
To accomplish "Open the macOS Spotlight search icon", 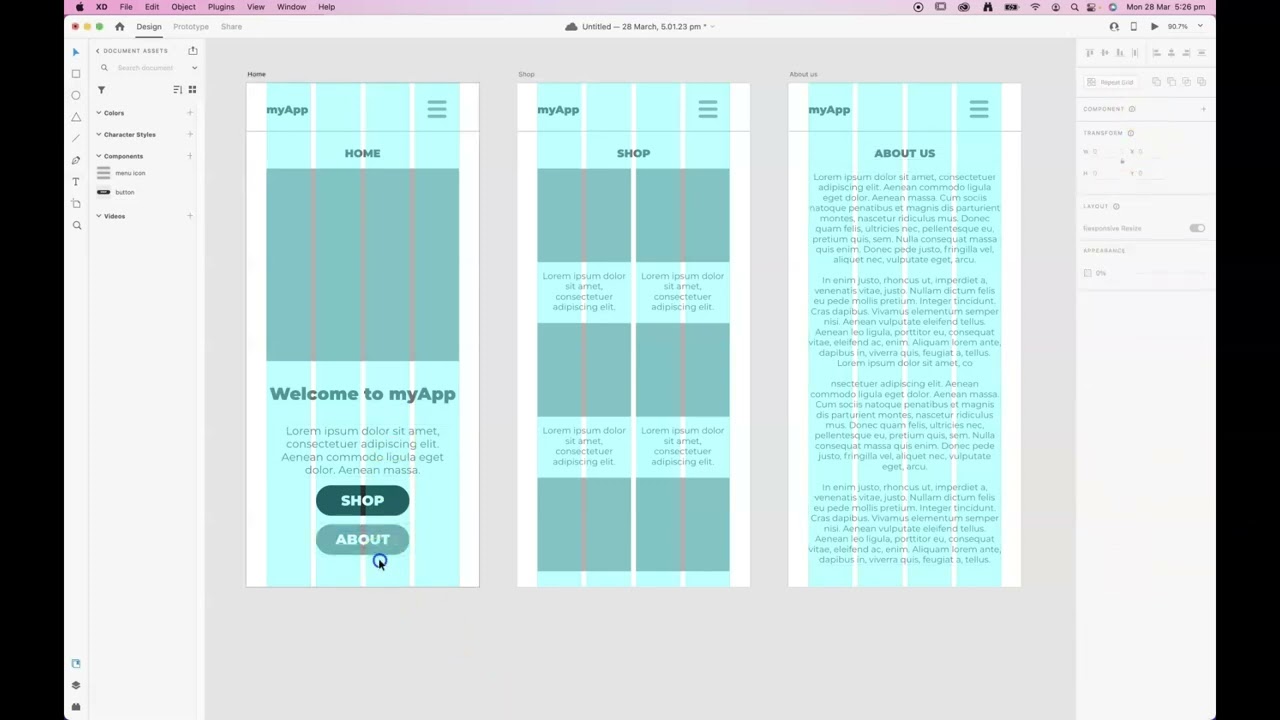I will (1075, 7).
